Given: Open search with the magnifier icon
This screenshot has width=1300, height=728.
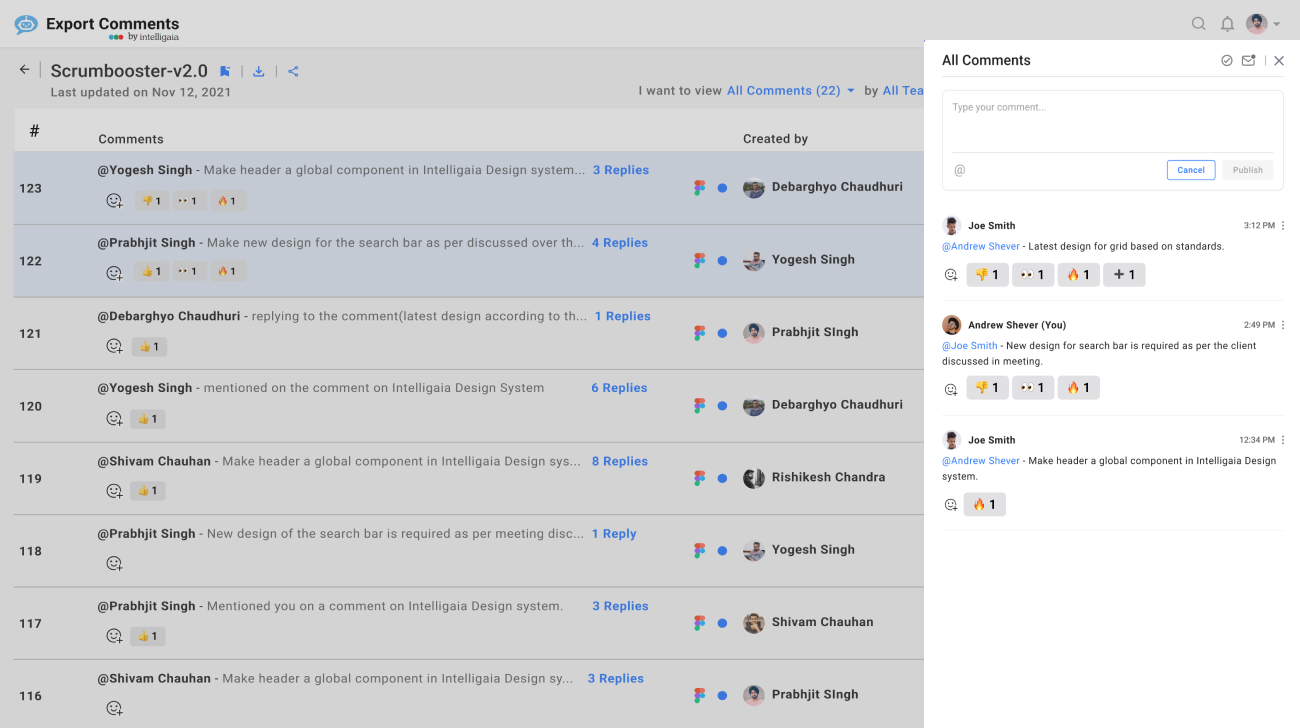Looking at the screenshot, I should [1198, 24].
